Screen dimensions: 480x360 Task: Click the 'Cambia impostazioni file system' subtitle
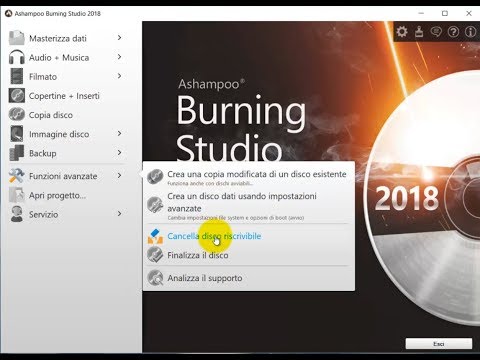click(236, 218)
